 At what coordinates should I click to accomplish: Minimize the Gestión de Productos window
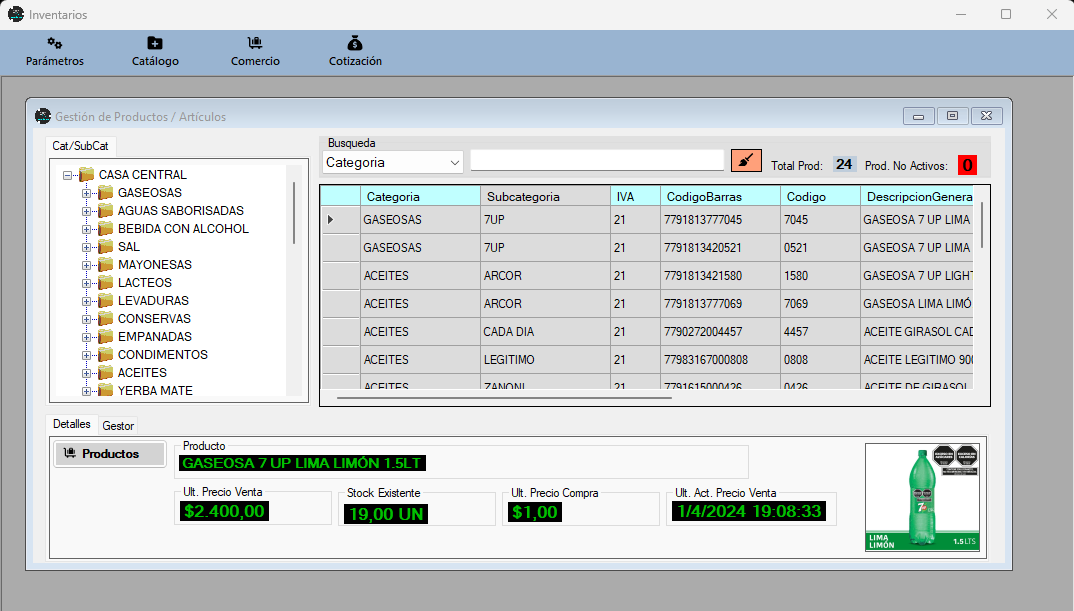point(919,116)
